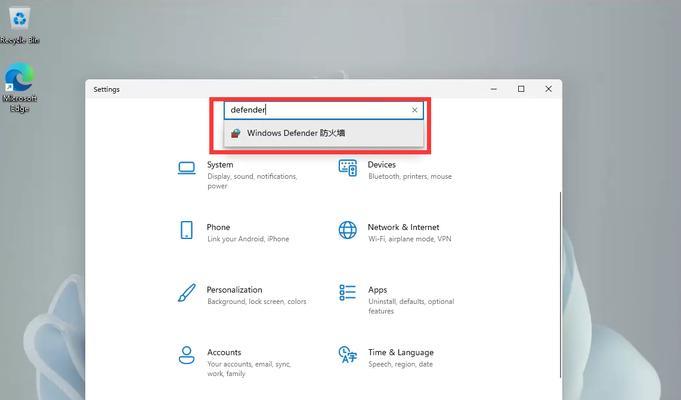The image size is (681, 400).
Task: Open the Network & Internet category
Action: tap(395, 232)
